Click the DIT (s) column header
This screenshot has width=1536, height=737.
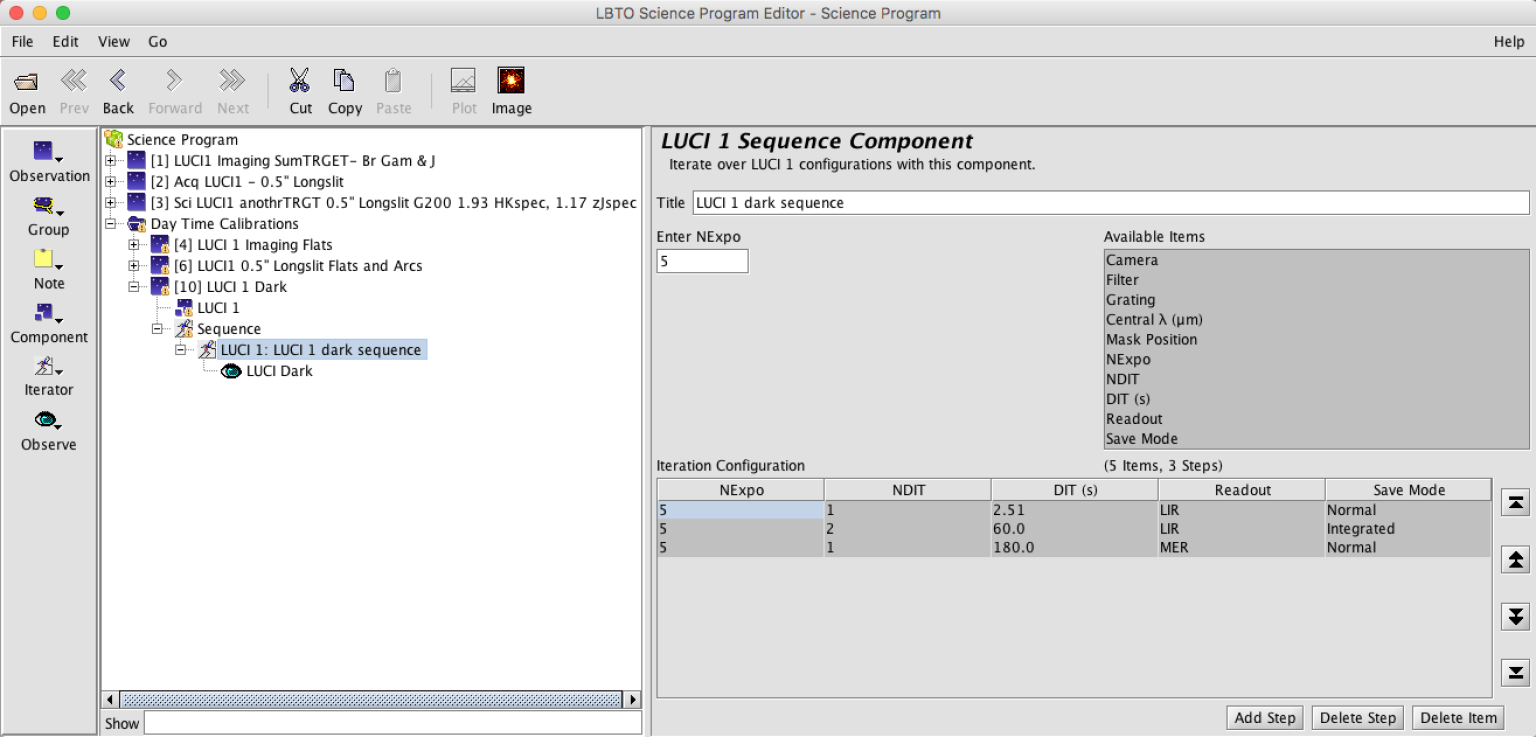pyautogui.click(x=1074, y=490)
